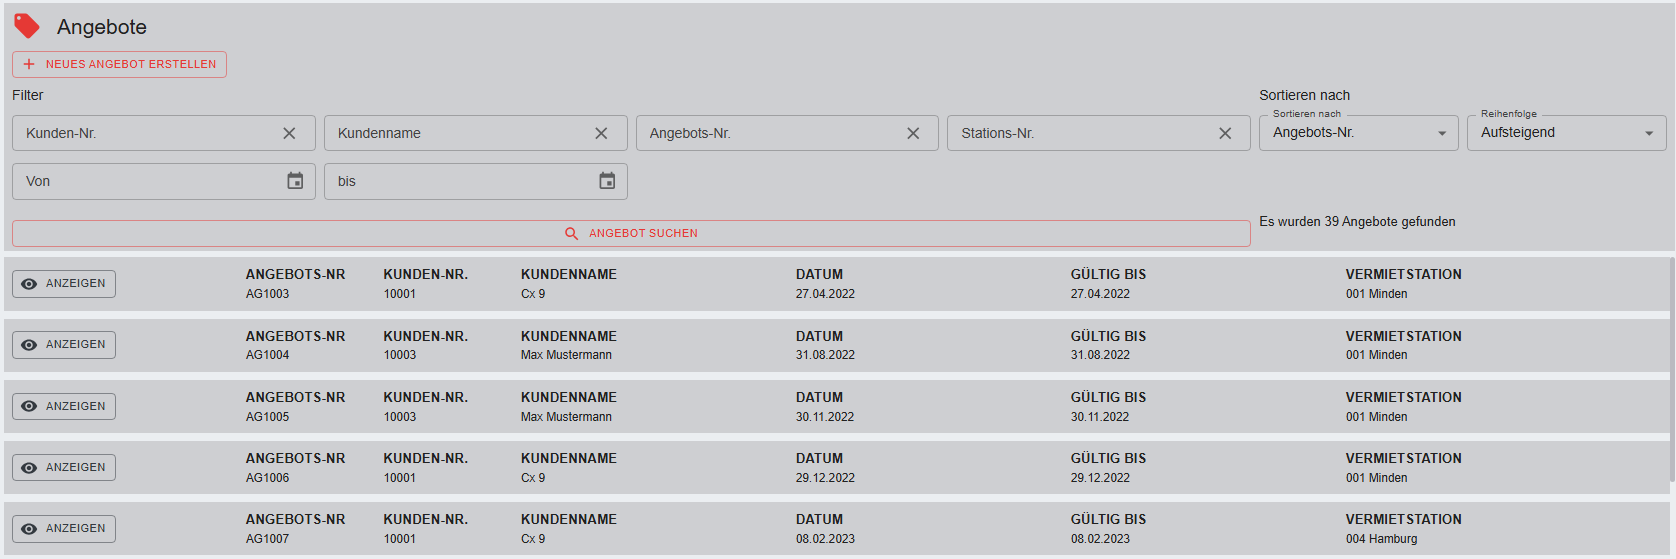
Task: Clear the Angebots-Nr. filter with X
Action: 913,133
